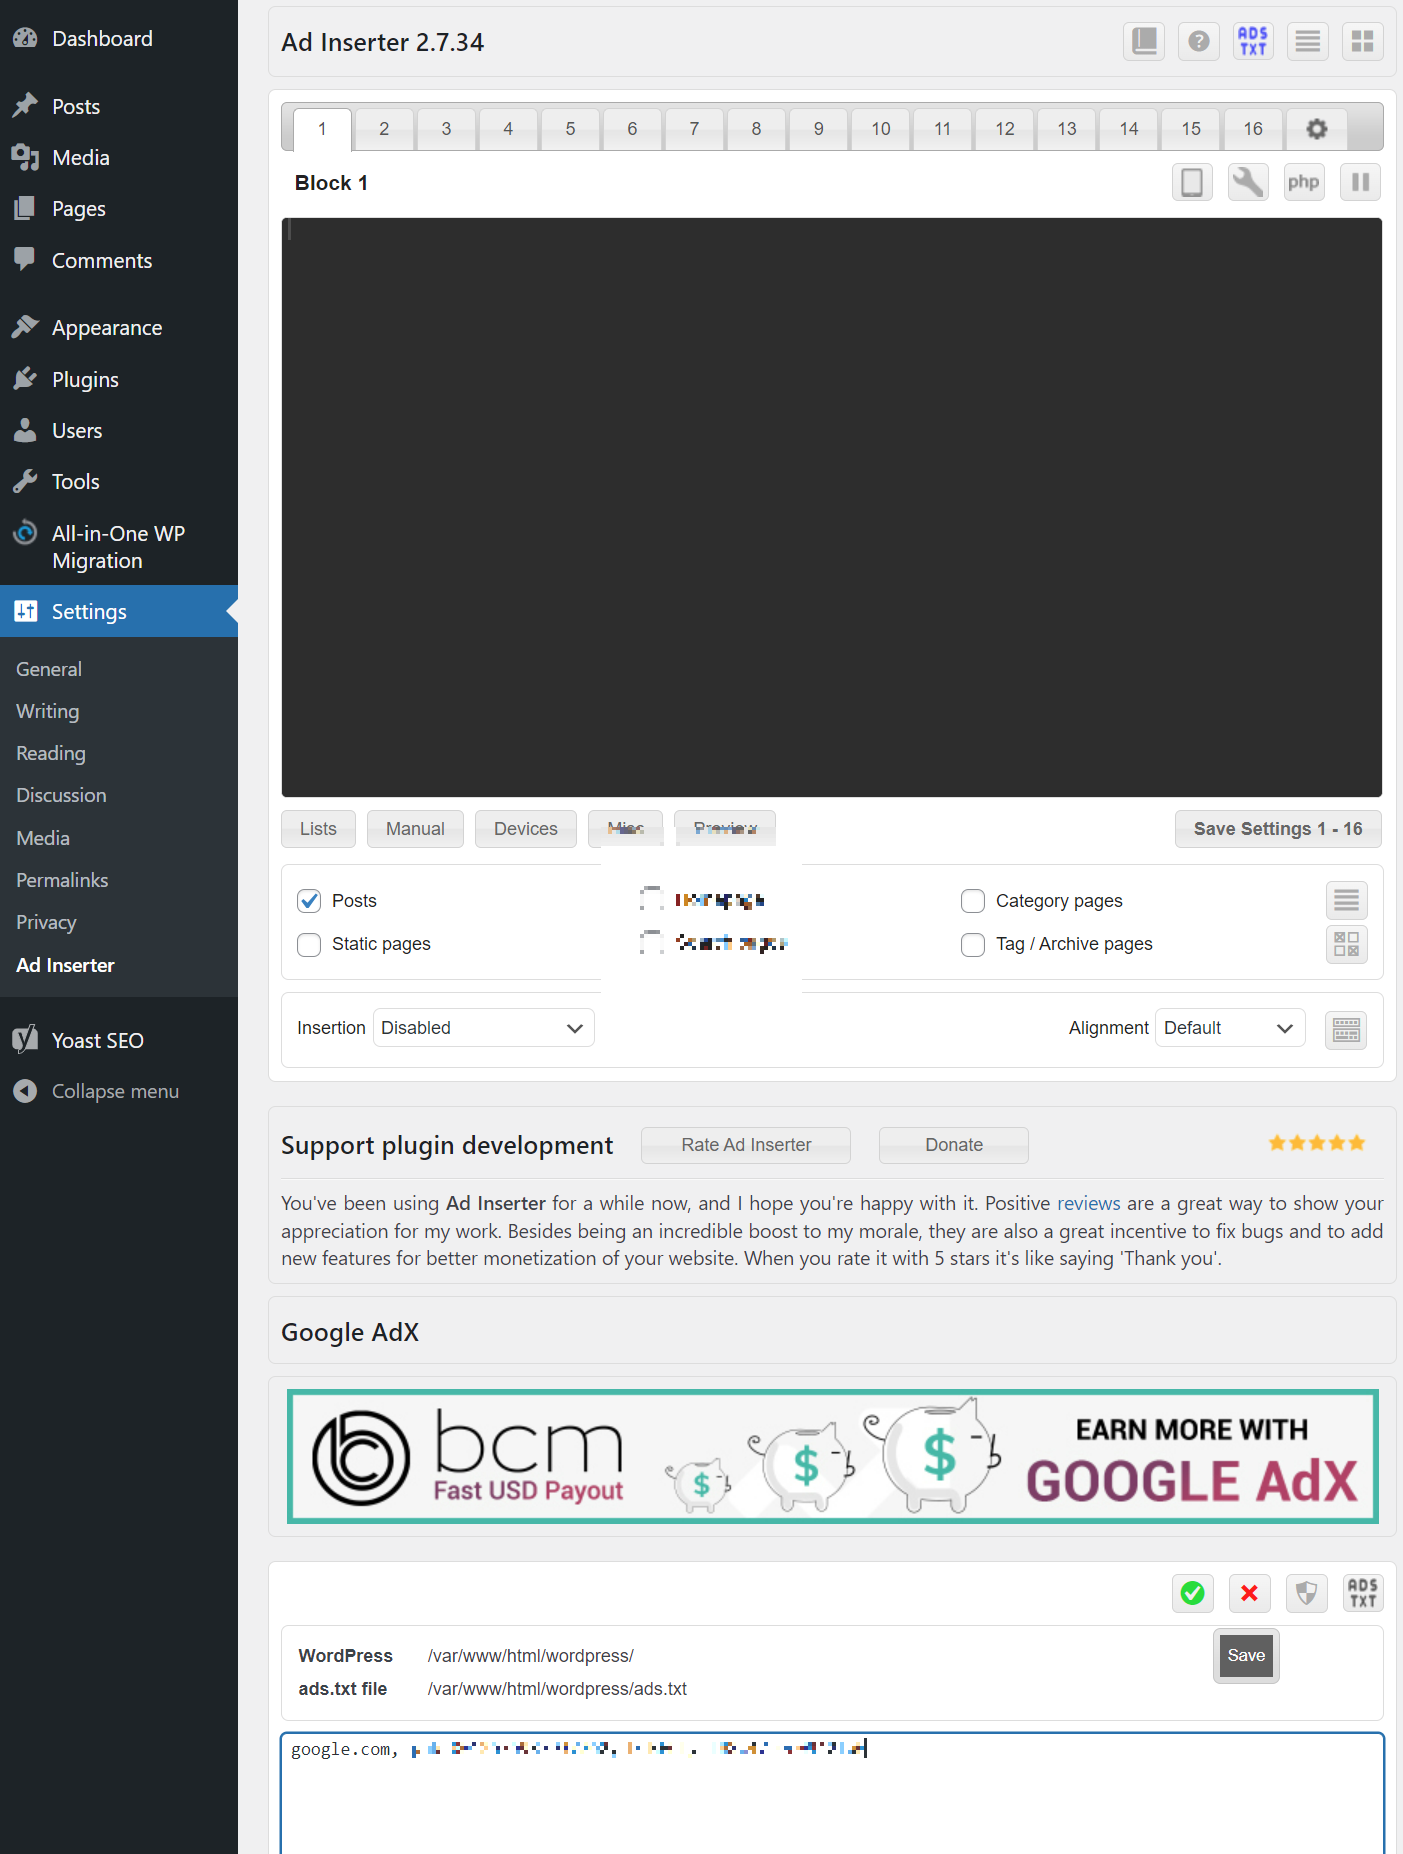Open Discussion settings submenu
Viewport: 1403px width, 1854px height.
61,795
